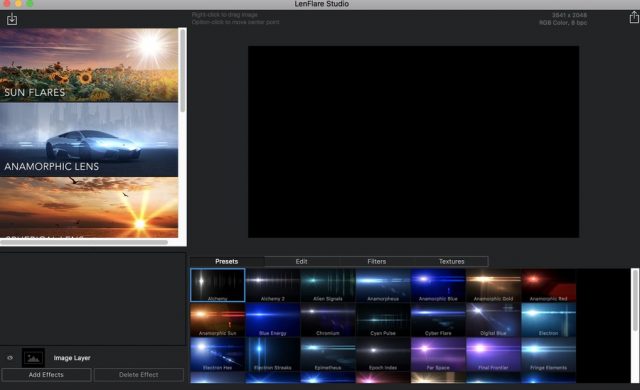
Task: Click the category list horizontal scrollbar
Action: [84, 242]
